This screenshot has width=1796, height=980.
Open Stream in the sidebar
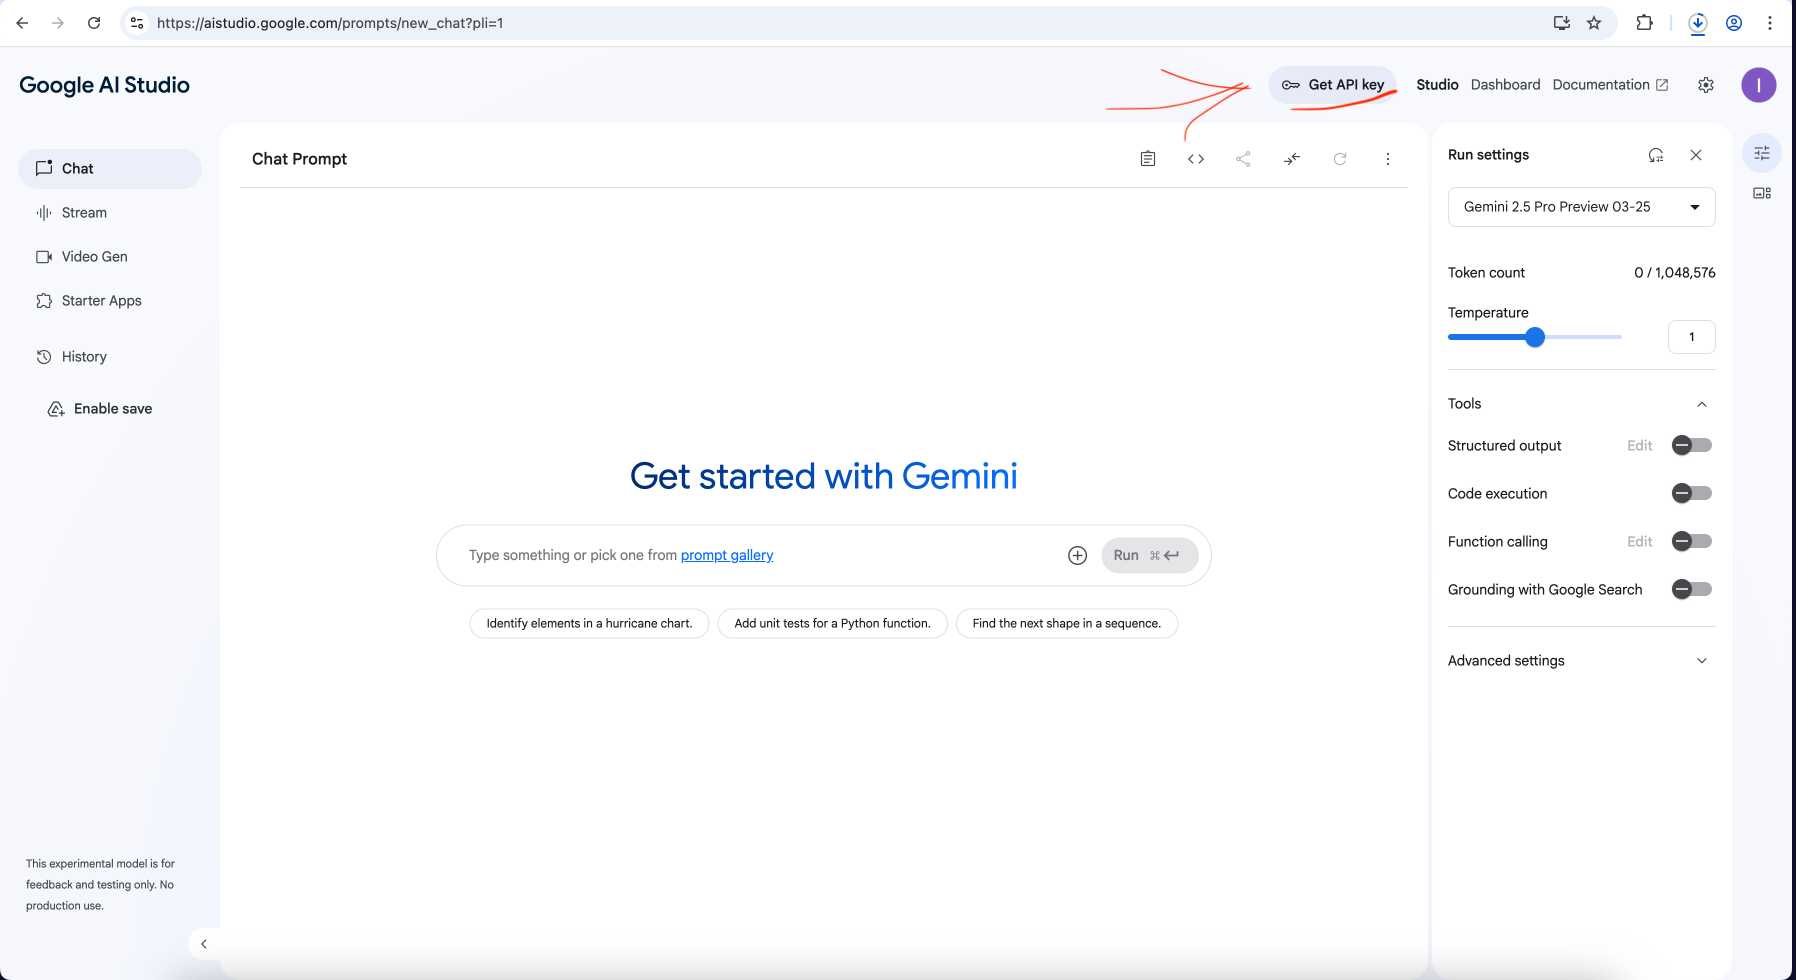pos(110,213)
